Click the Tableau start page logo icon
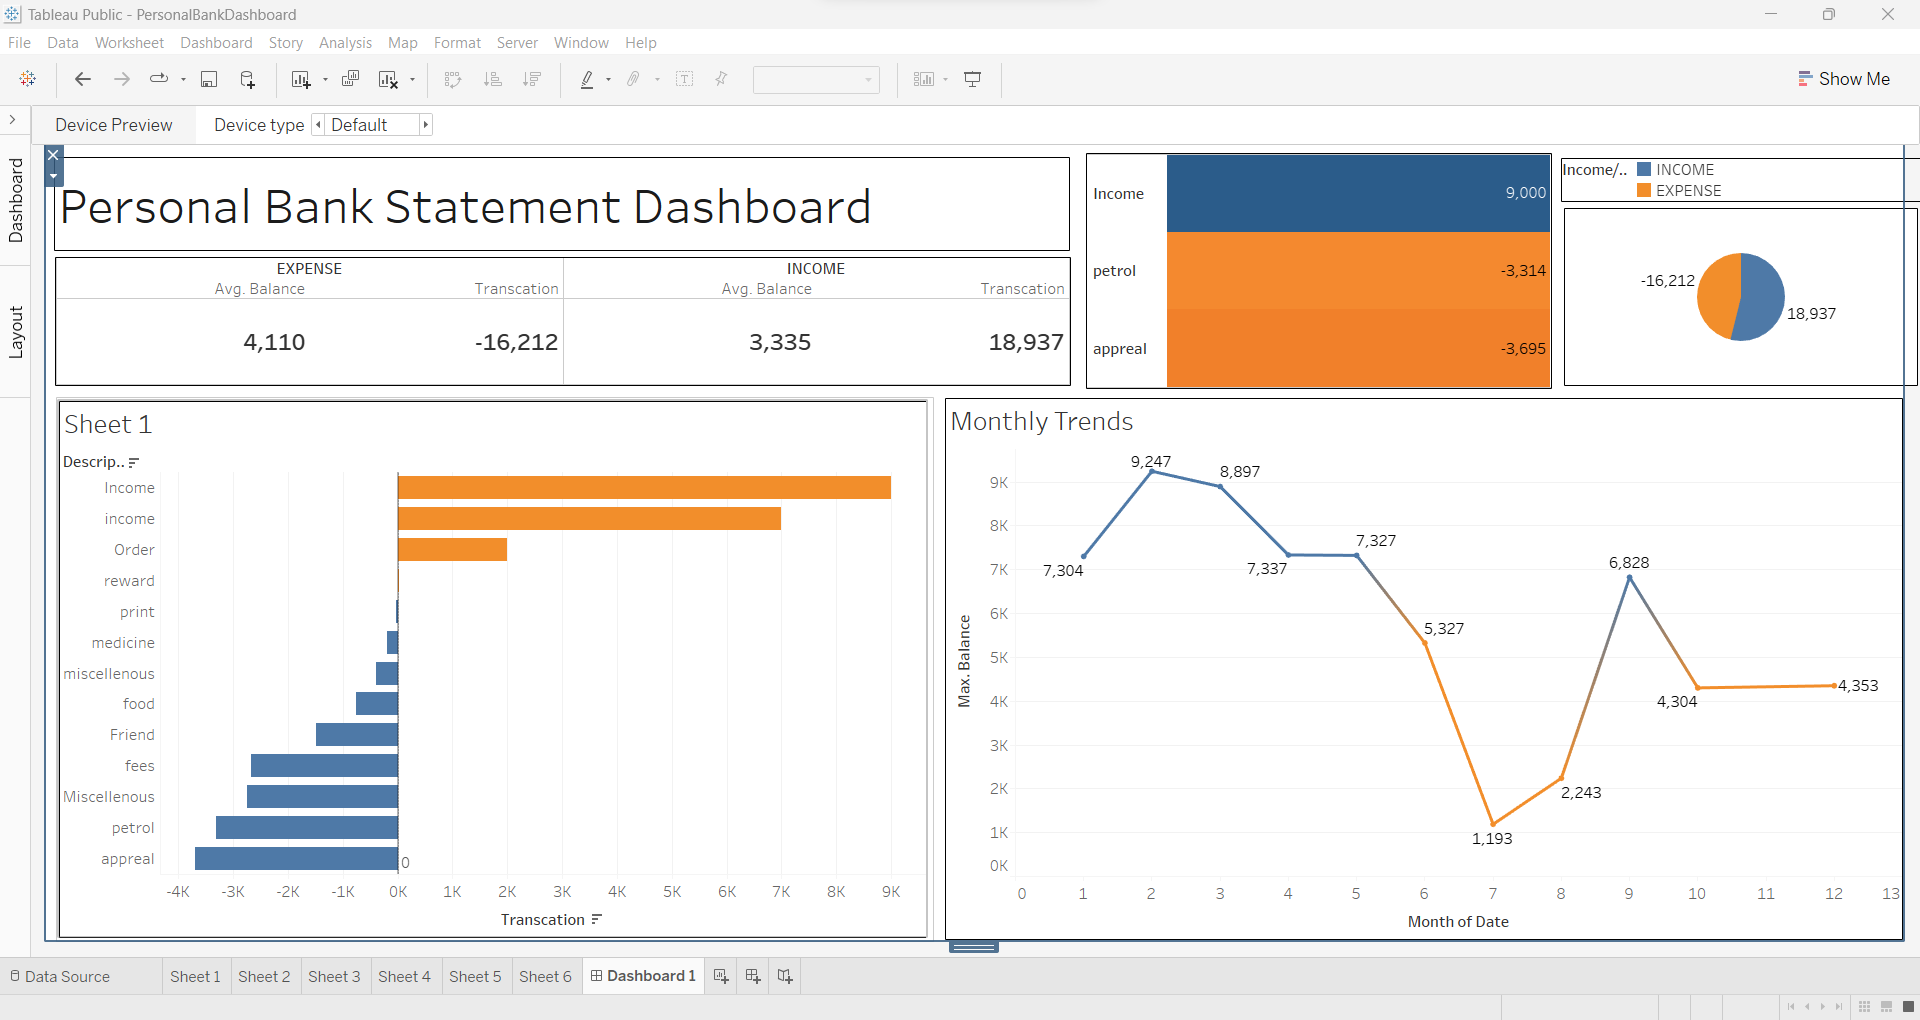The width and height of the screenshot is (1920, 1020). point(28,79)
